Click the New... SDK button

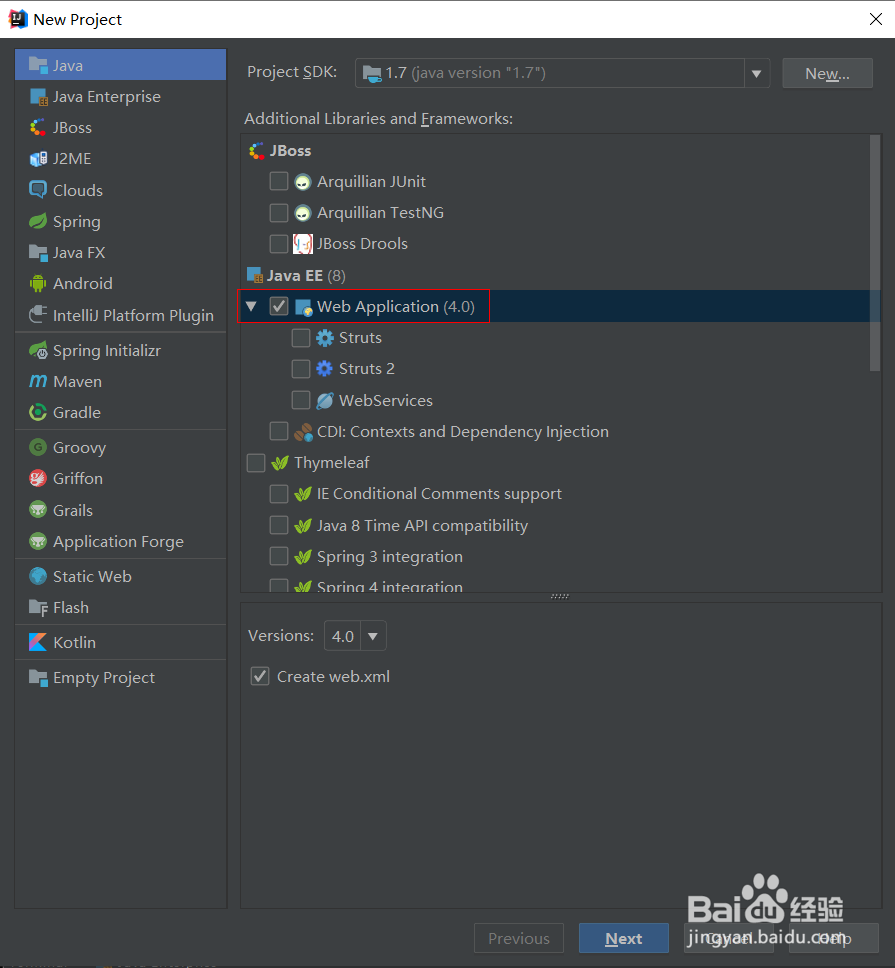tap(827, 73)
